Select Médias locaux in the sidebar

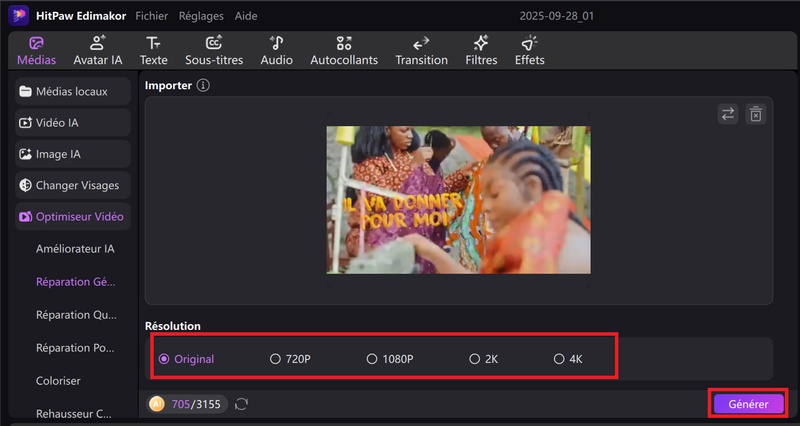coord(73,92)
